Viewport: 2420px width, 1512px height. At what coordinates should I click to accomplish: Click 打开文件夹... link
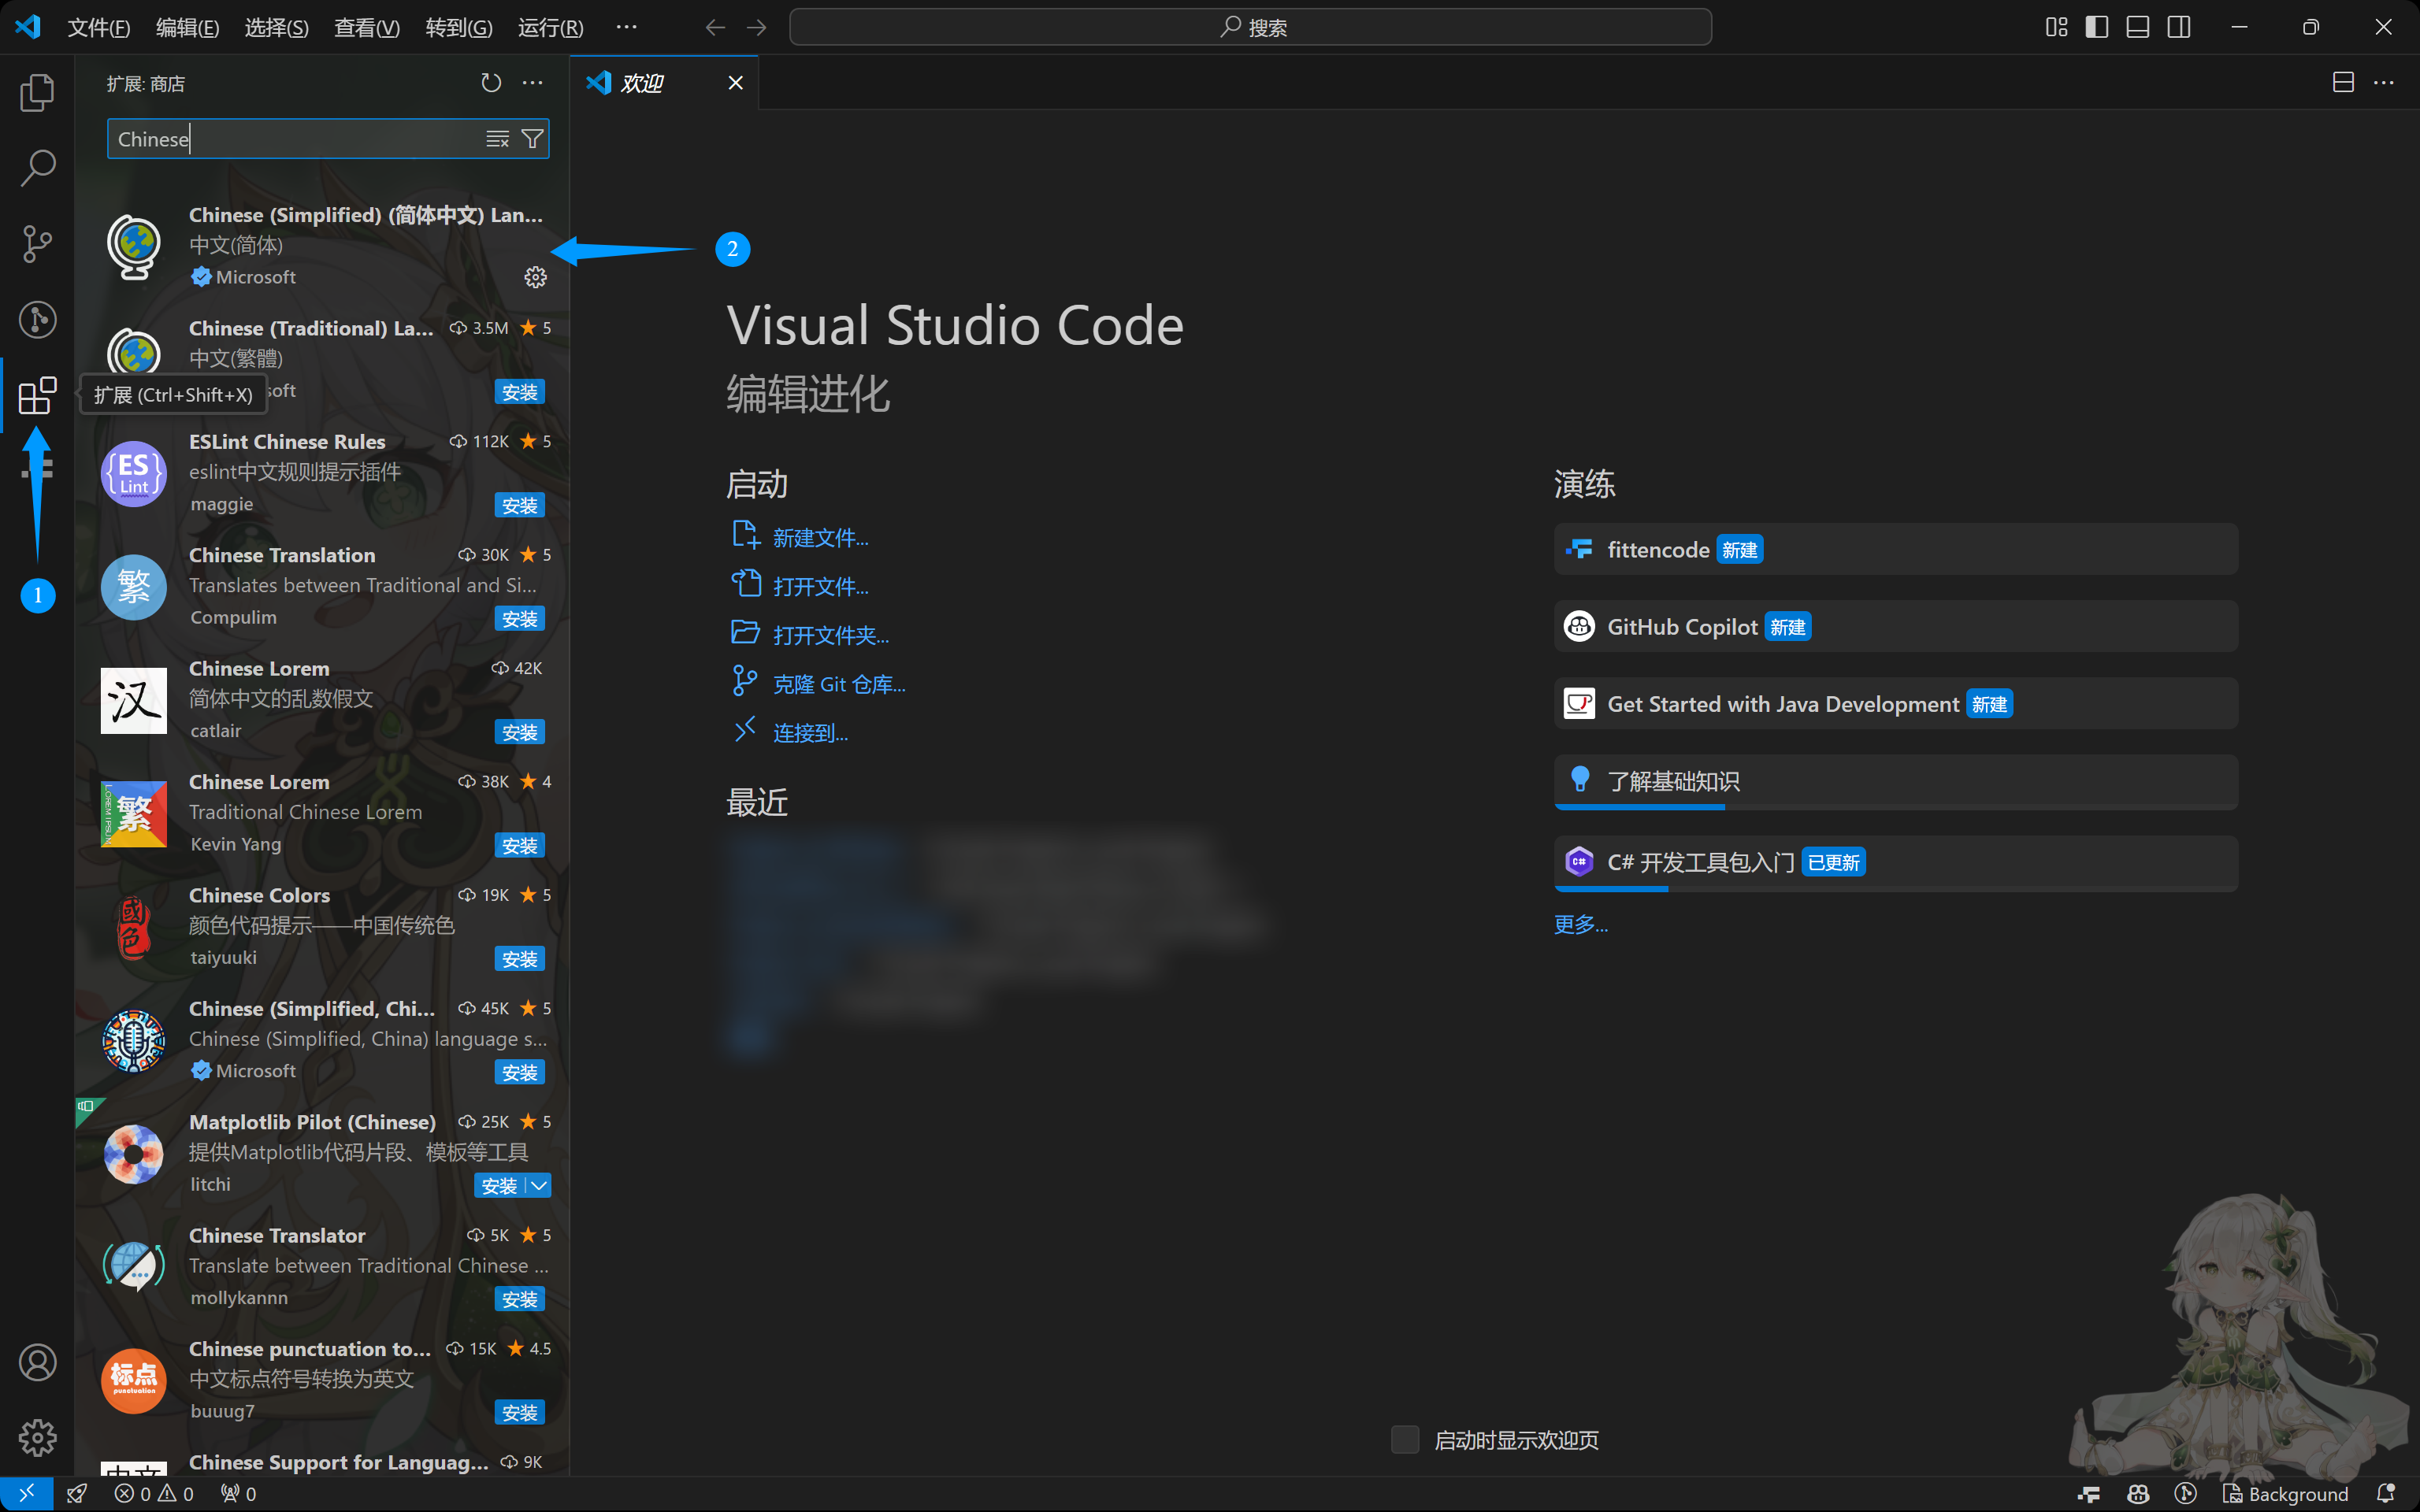(x=831, y=635)
